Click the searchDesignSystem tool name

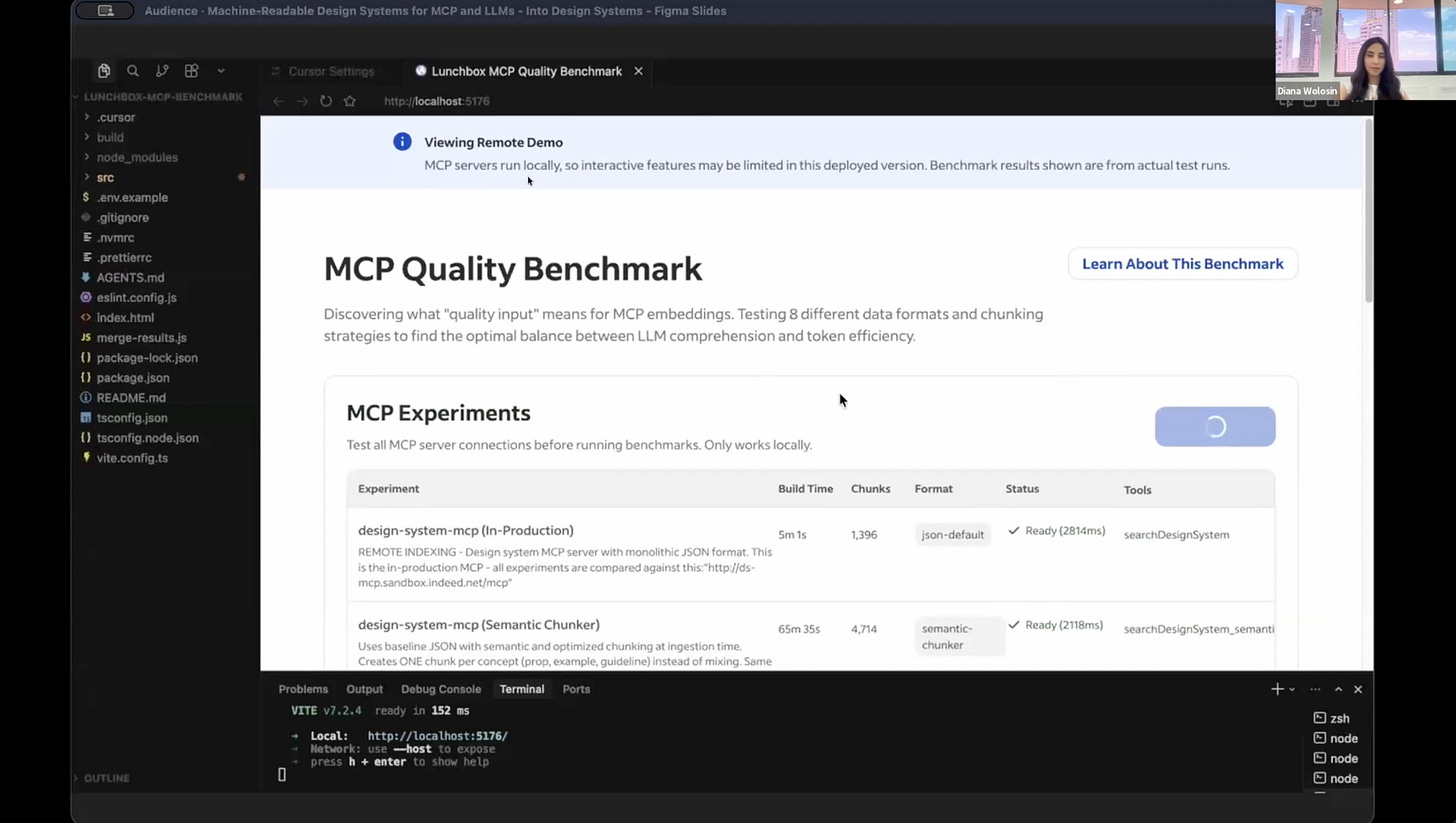point(1176,535)
